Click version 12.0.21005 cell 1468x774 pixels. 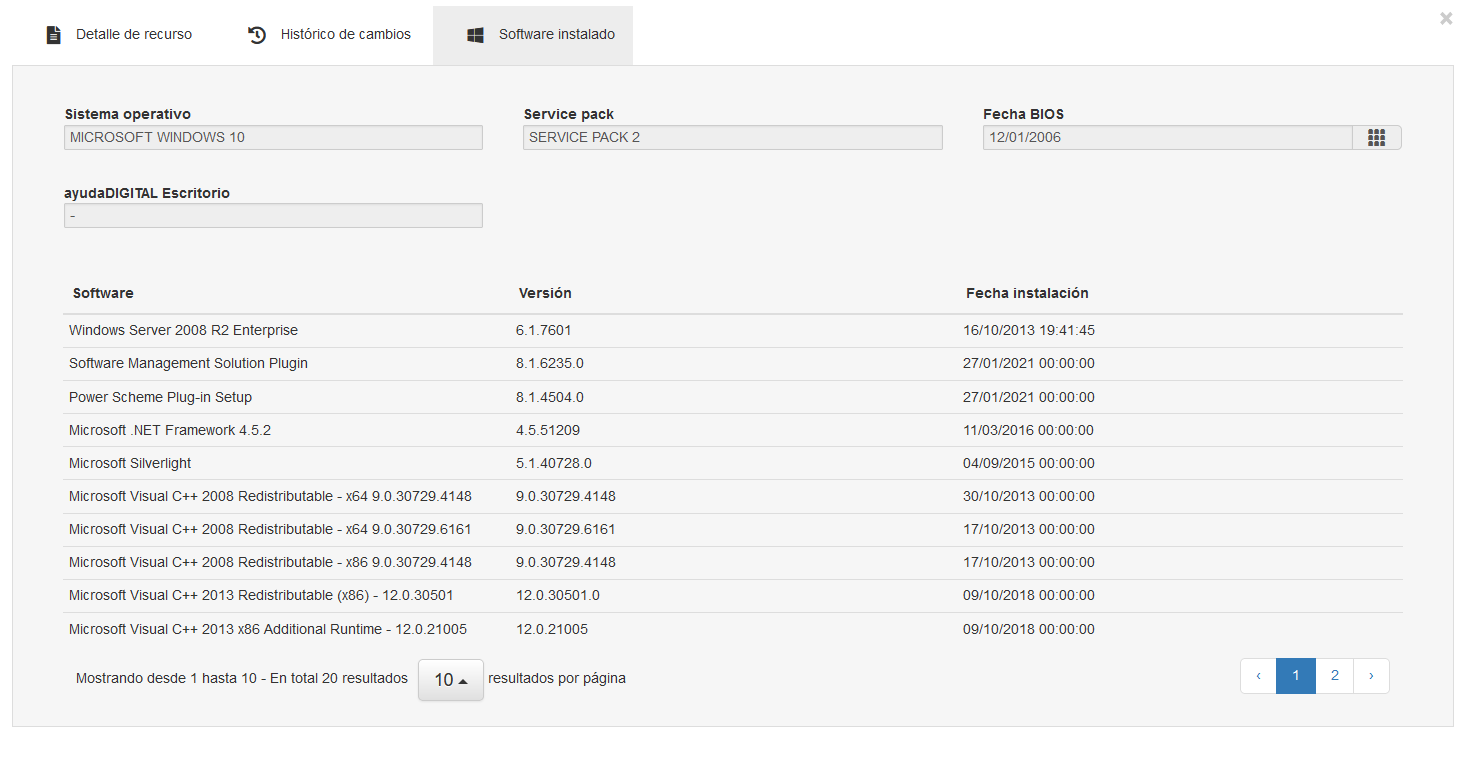point(552,629)
